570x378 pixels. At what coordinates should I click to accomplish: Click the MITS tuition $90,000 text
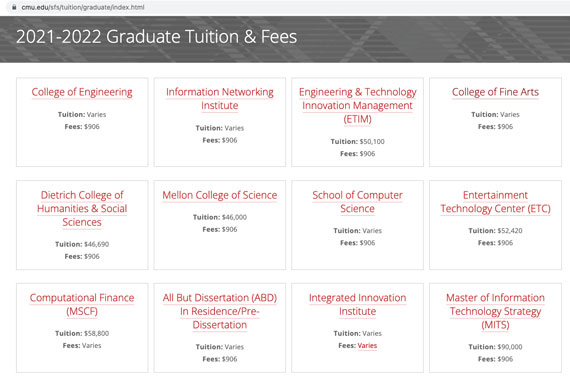[x=510, y=347]
